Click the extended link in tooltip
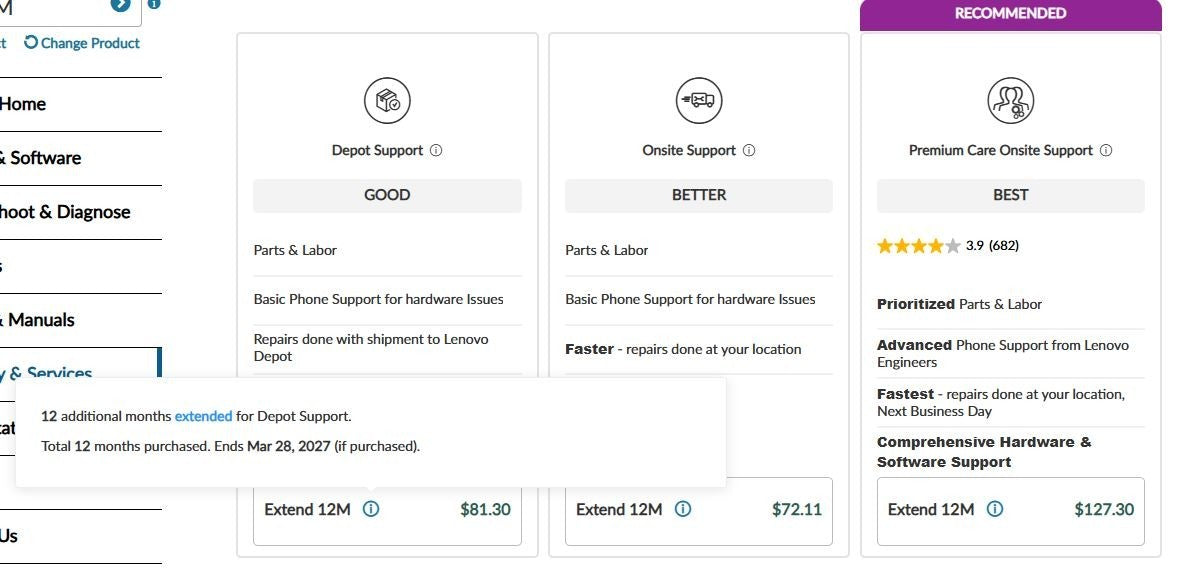1182x570 pixels. point(204,416)
